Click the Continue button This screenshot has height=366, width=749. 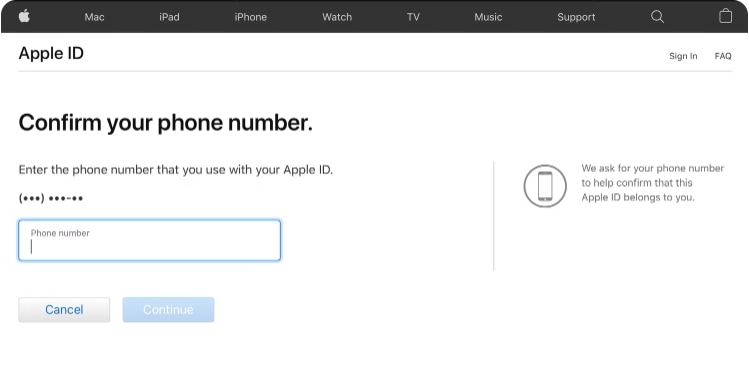click(168, 310)
